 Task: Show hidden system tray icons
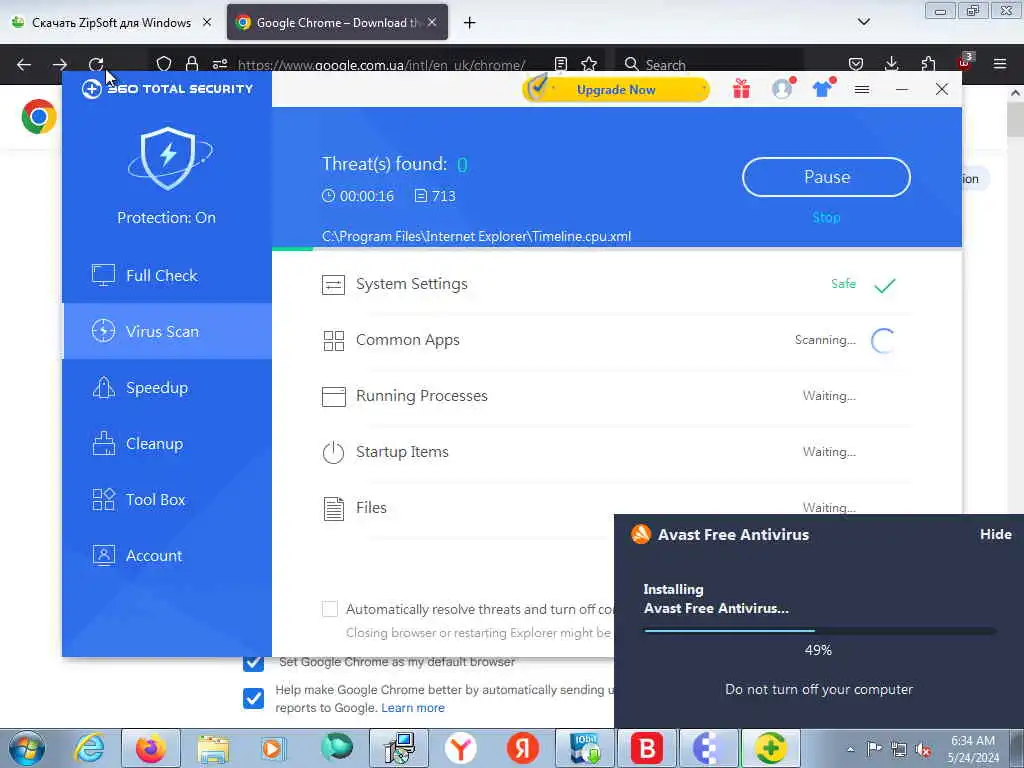coord(850,749)
